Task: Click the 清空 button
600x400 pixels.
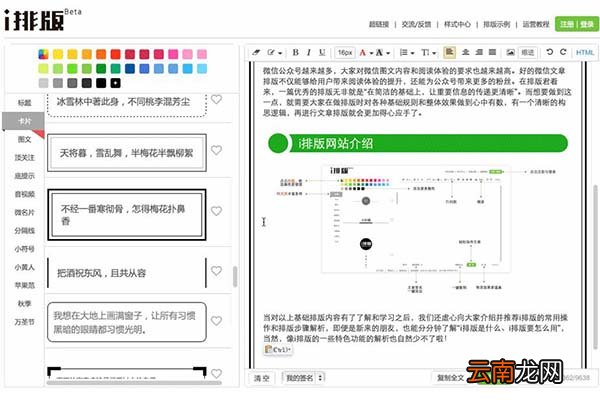Action: [x=262, y=378]
